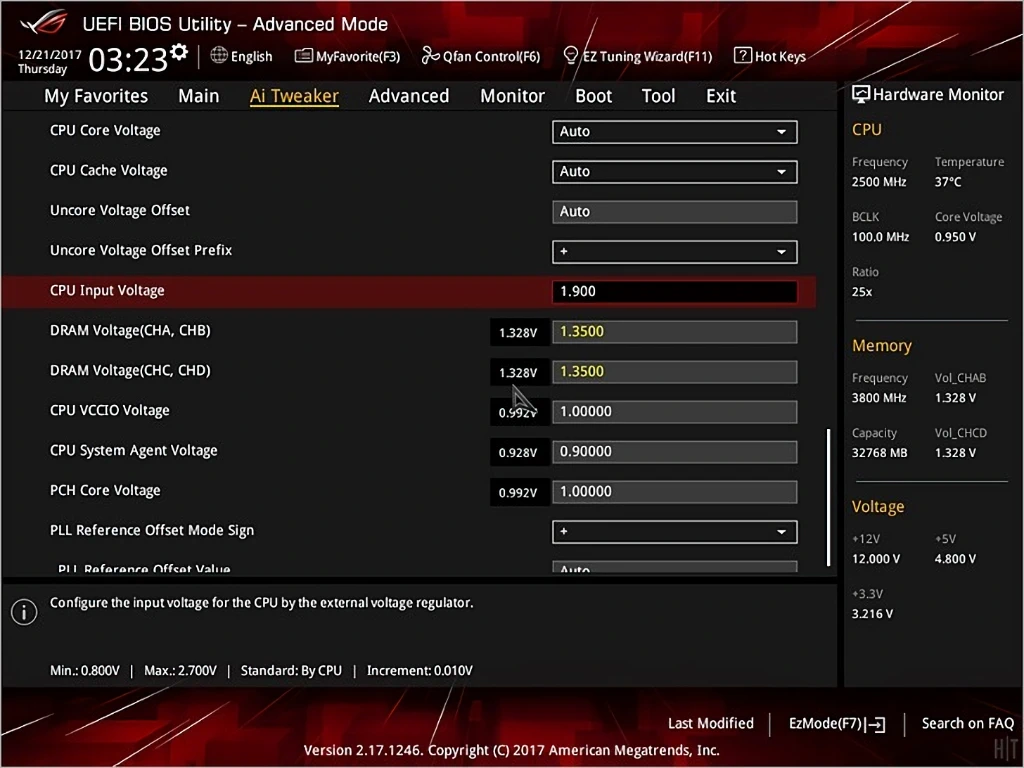1024x768 pixels.
Task: Go to the Boot tab
Action: tap(593, 96)
